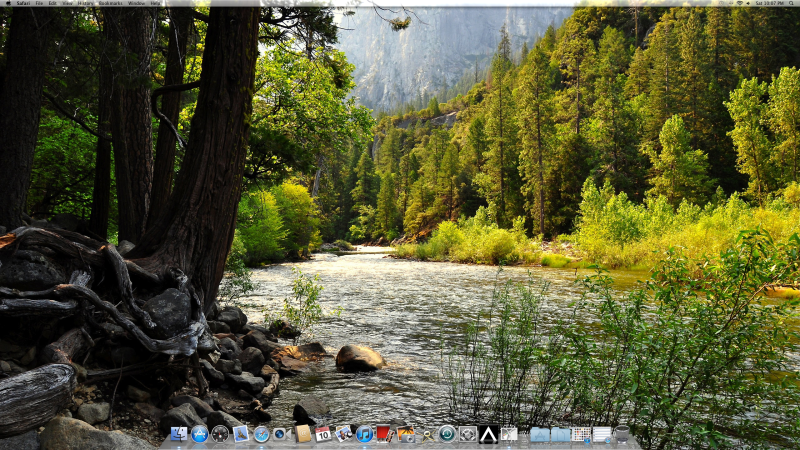
Task: Open the Edit menu
Action: [x=53, y=3]
